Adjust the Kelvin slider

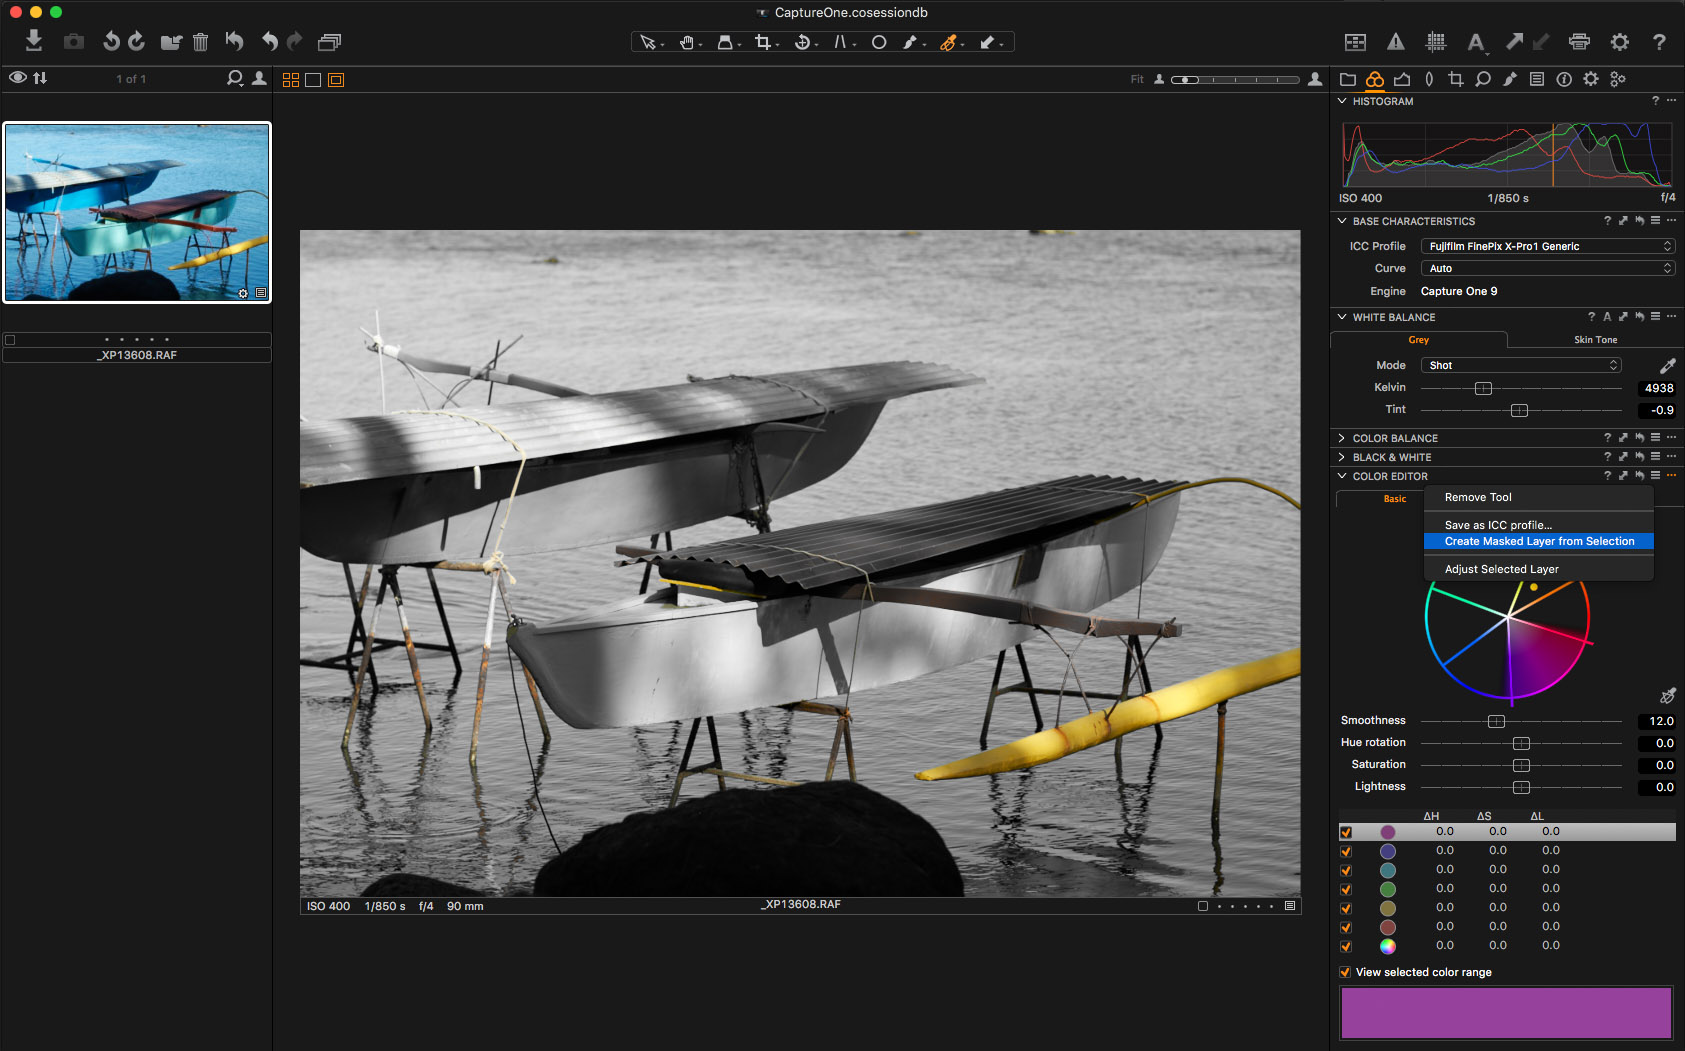coord(1483,388)
